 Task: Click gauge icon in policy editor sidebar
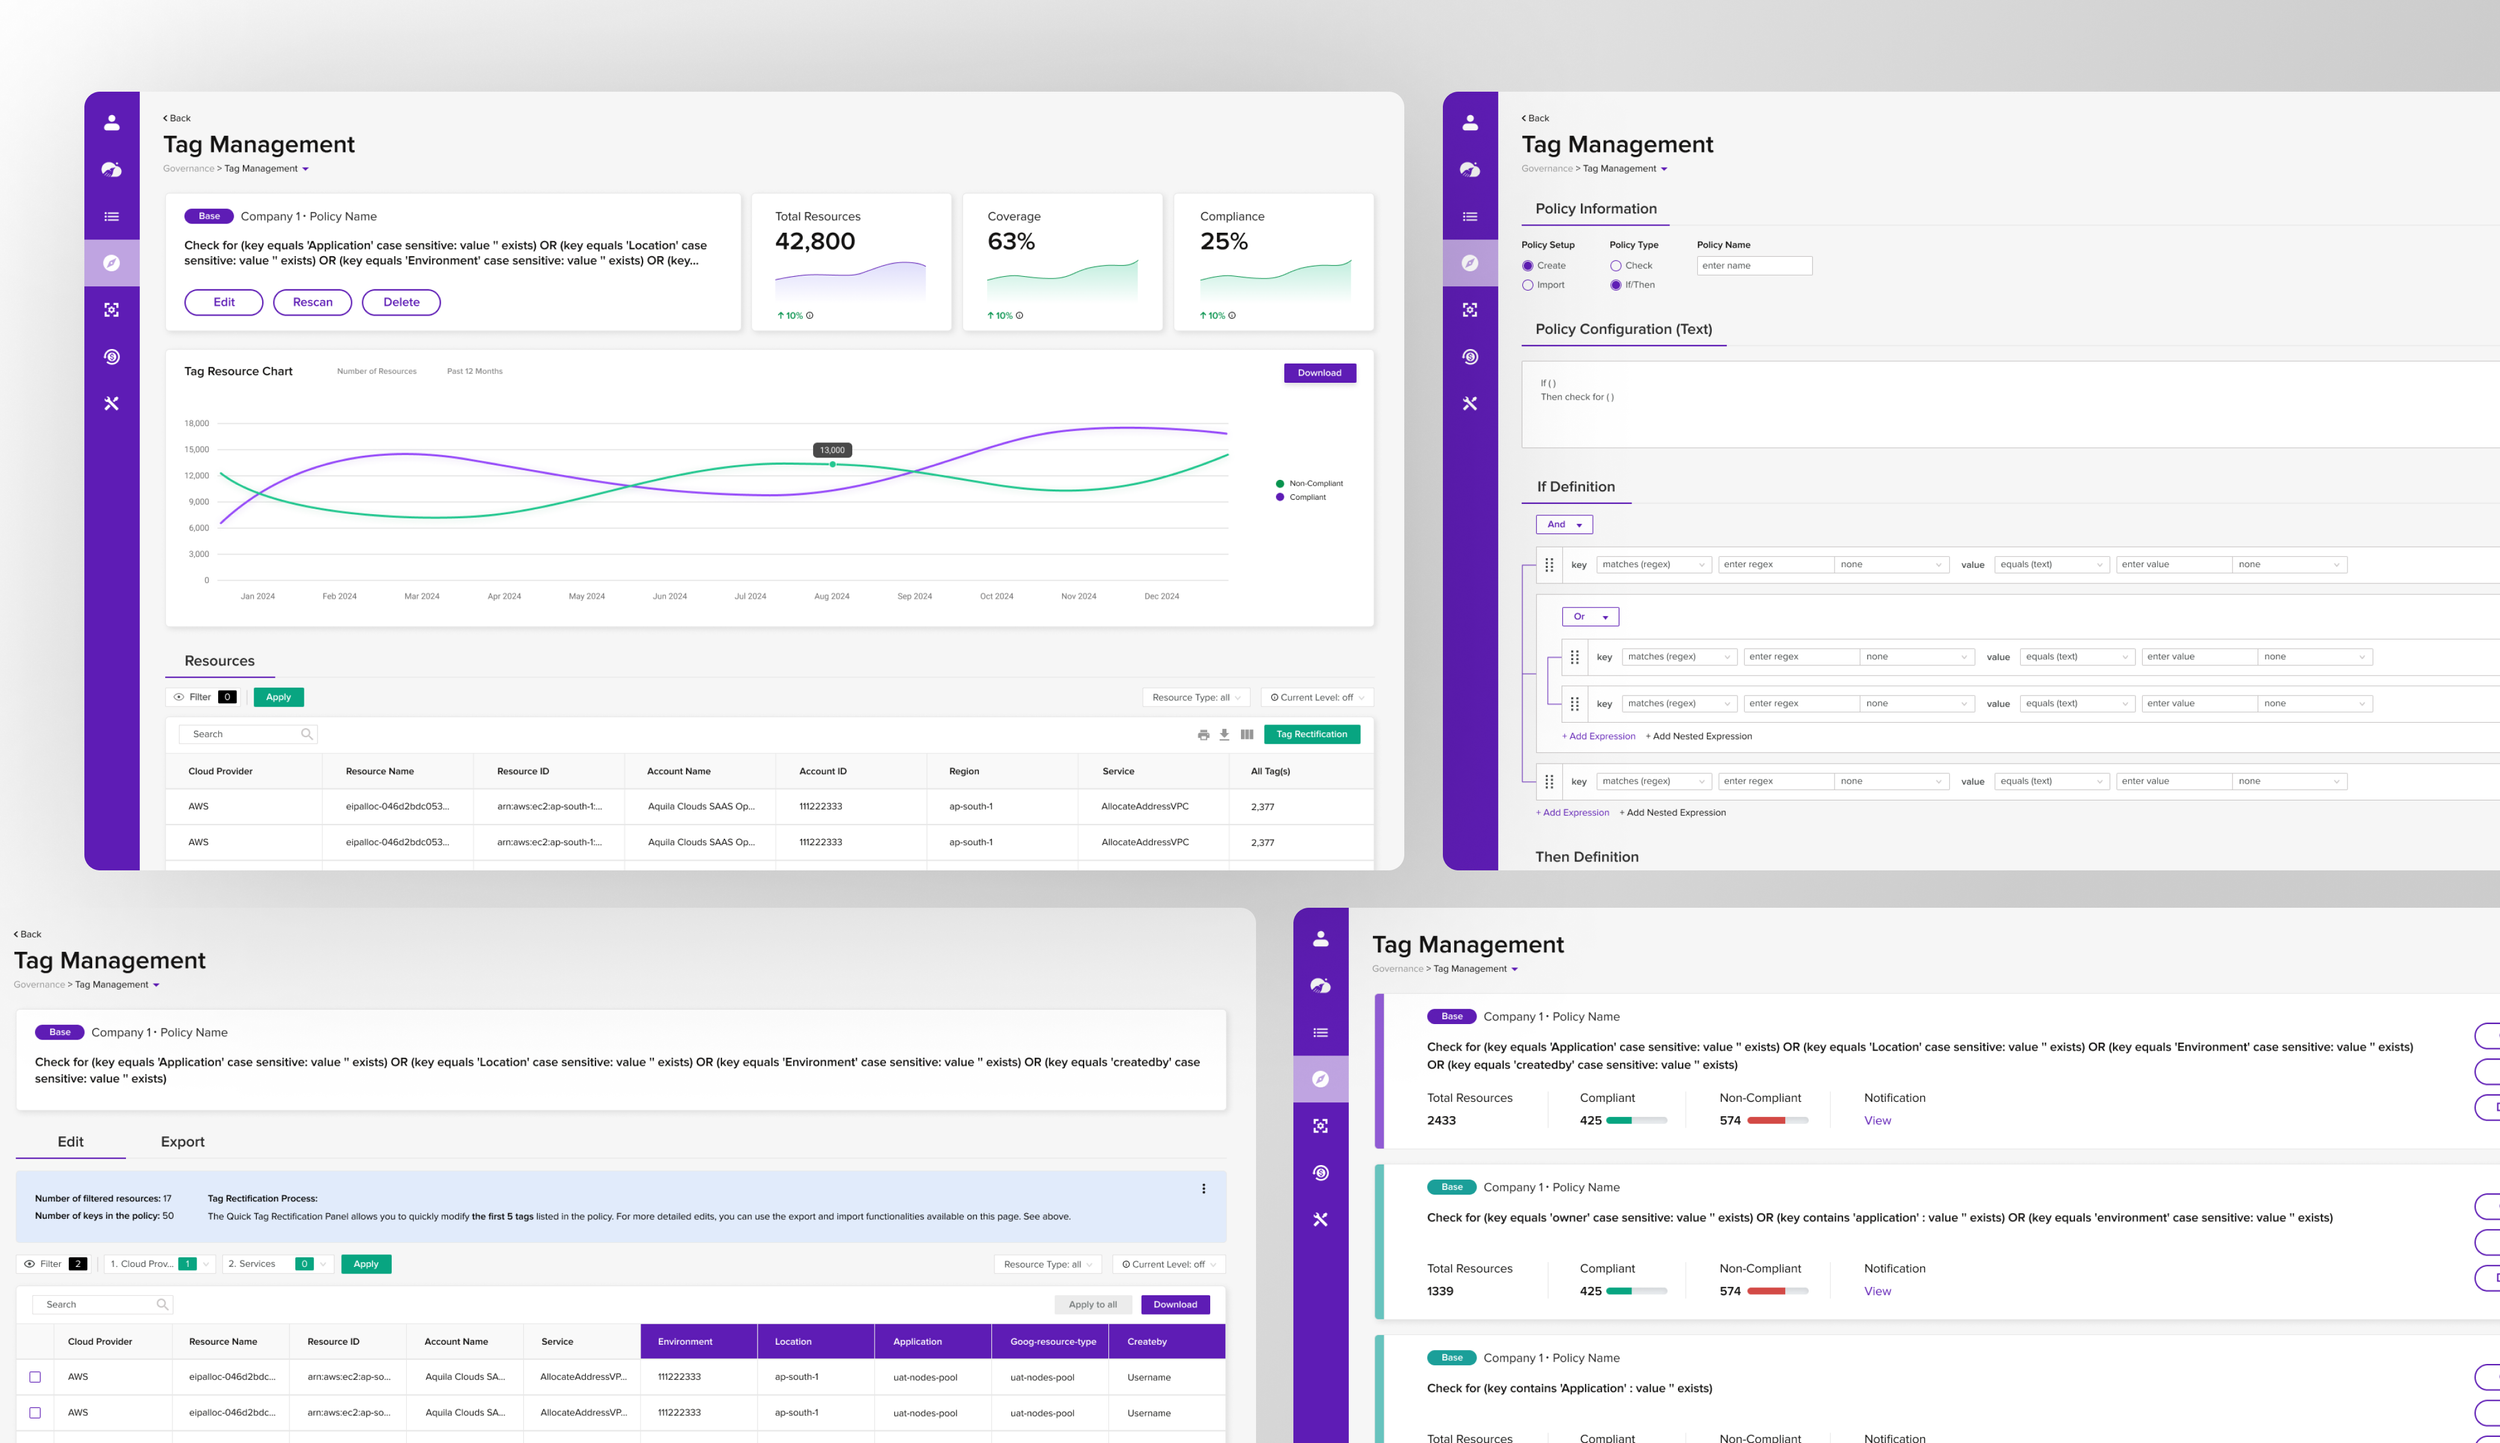(1470, 169)
